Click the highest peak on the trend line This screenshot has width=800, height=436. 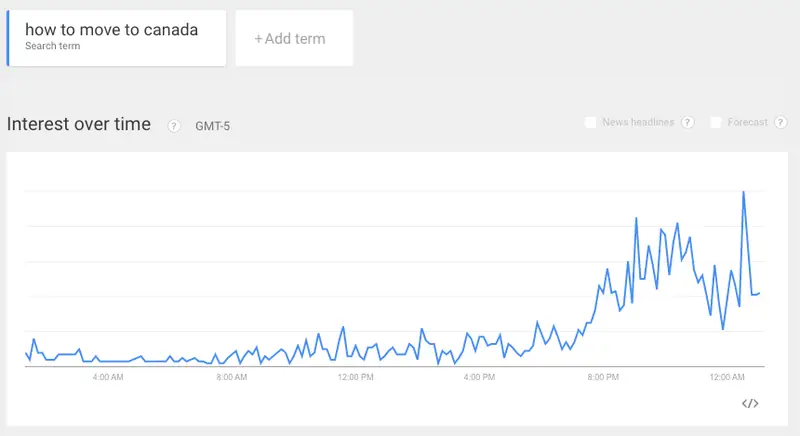click(x=743, y=192)
